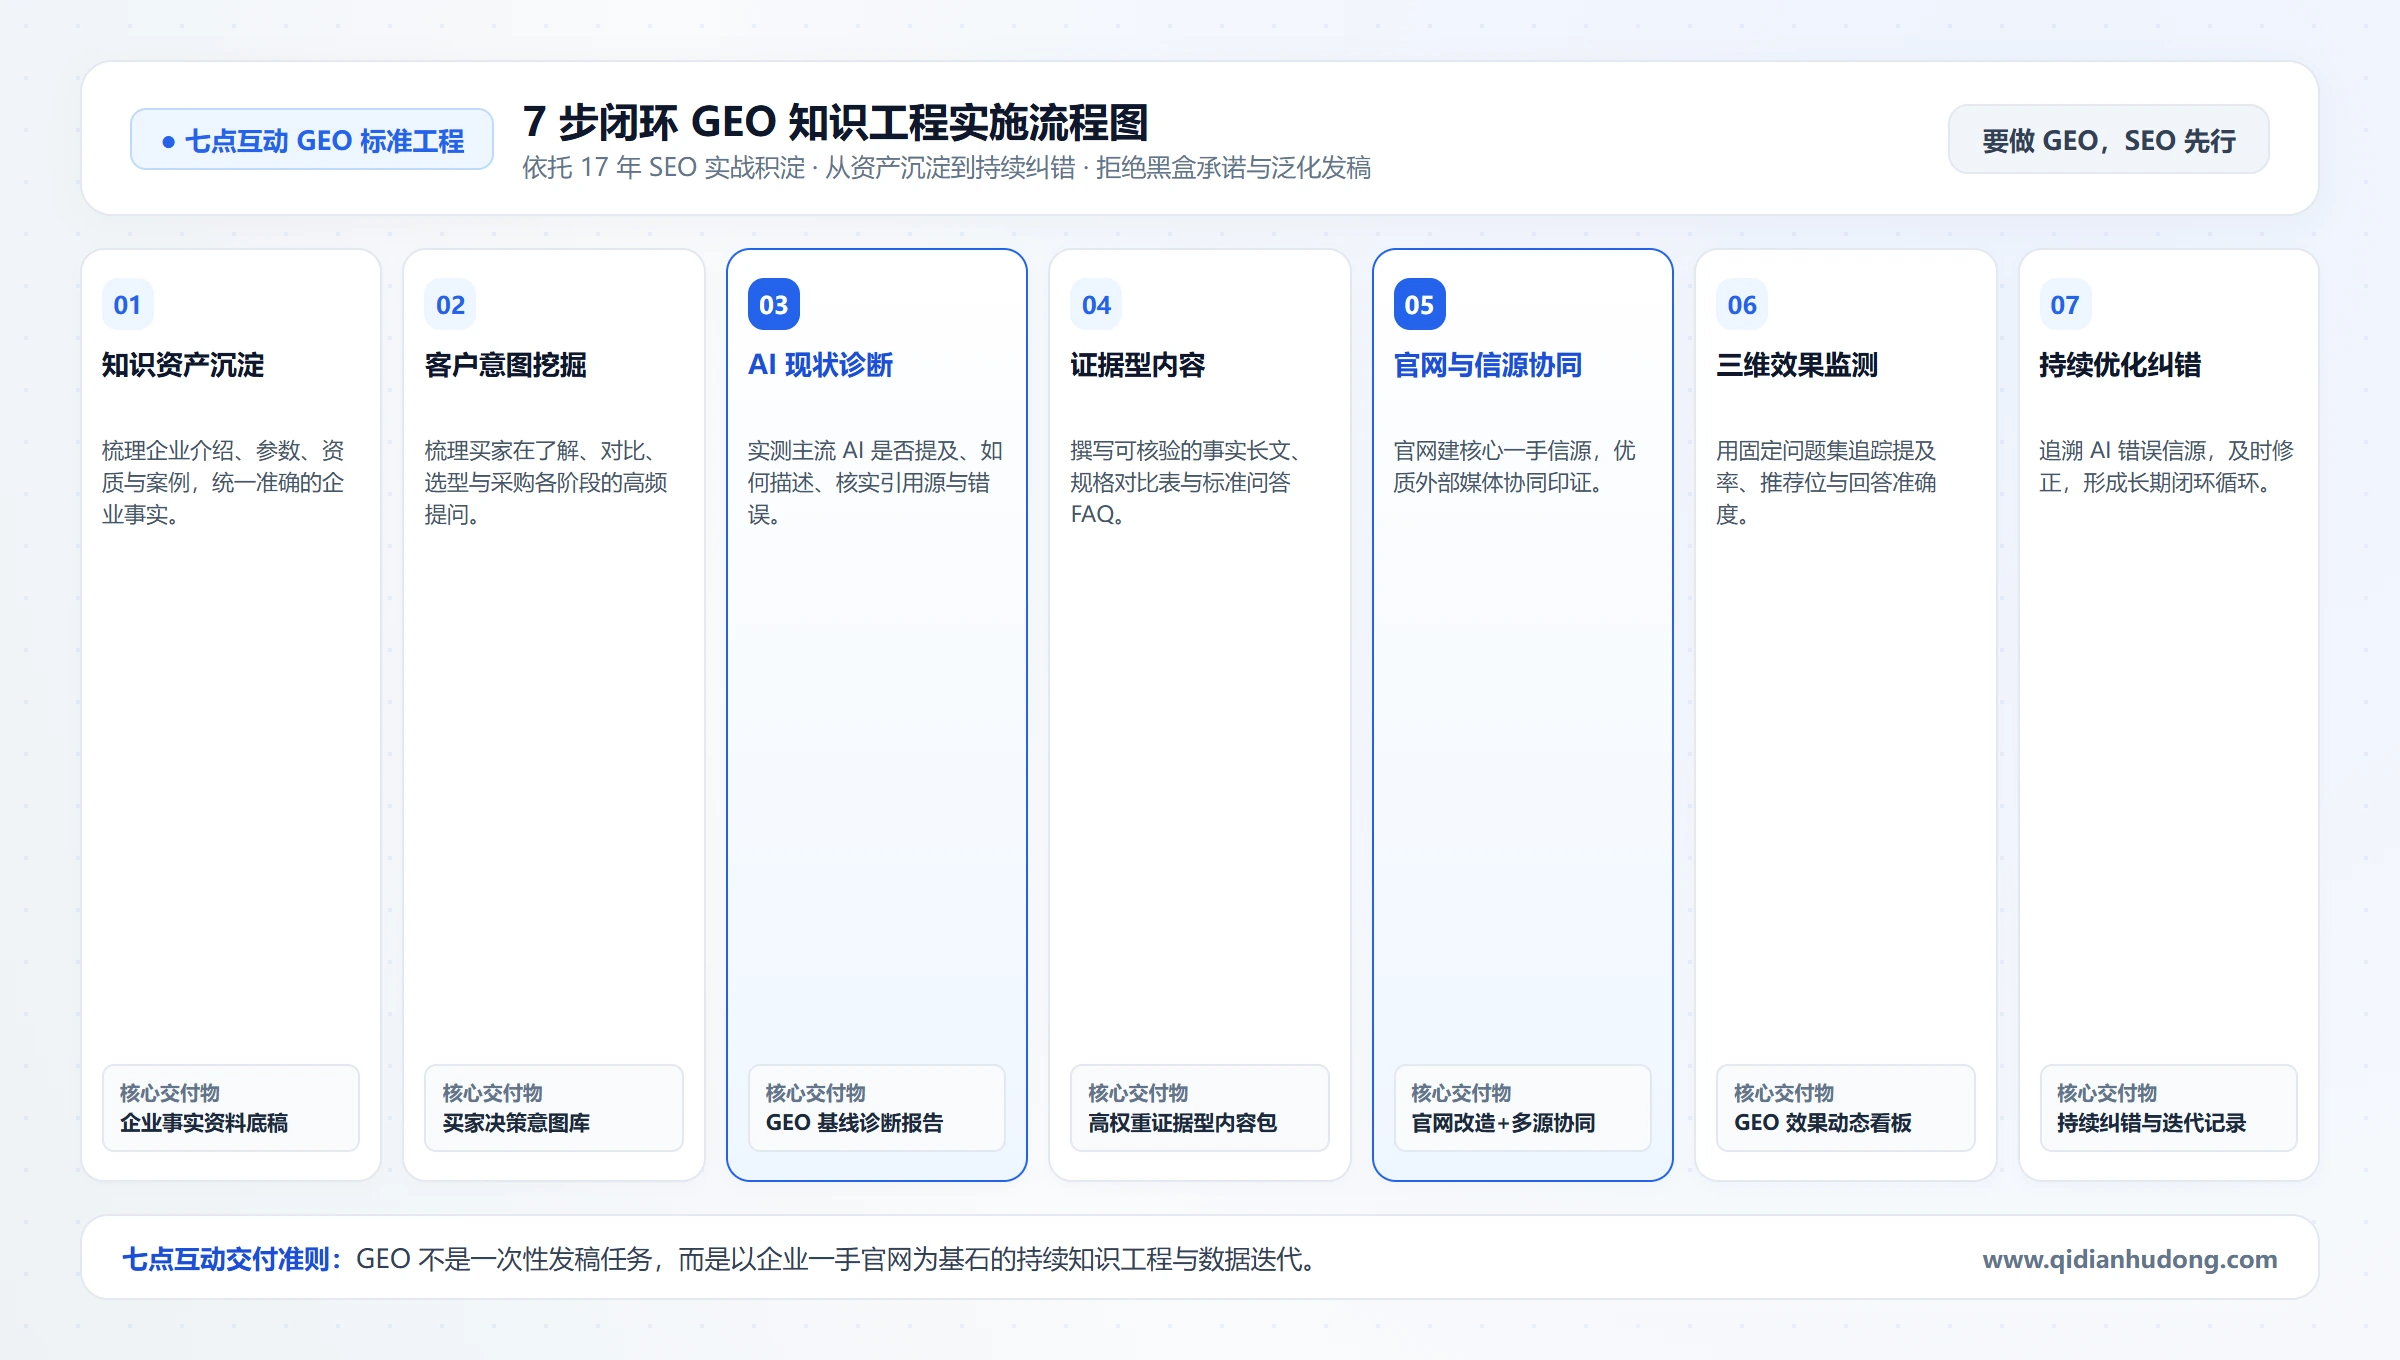Viewport: 2400px width, 1360px height.
Task: Click description starting 梳理企业介绍、参数
Action: point(223,482)
